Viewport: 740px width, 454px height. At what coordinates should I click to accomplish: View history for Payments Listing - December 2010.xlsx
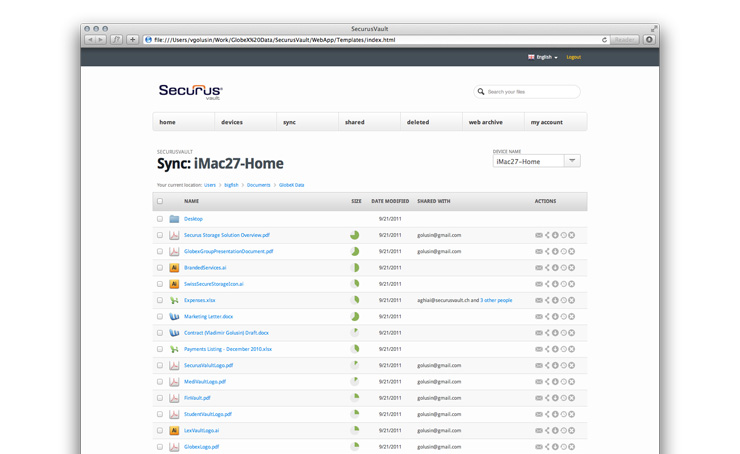point(563,349)
